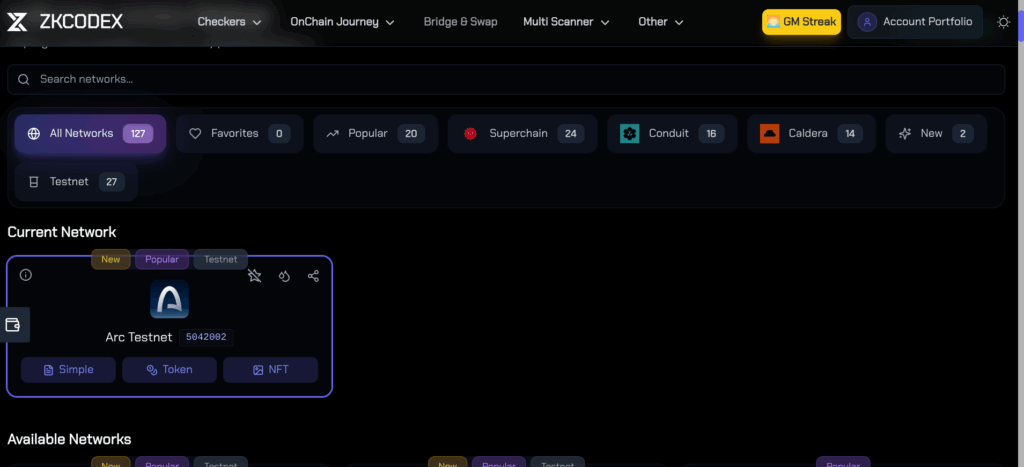Click the Testnet tag on Arc Testnet
Image resolution: width=1024 pixels, height=467 pixels.
tap(221, 259)
